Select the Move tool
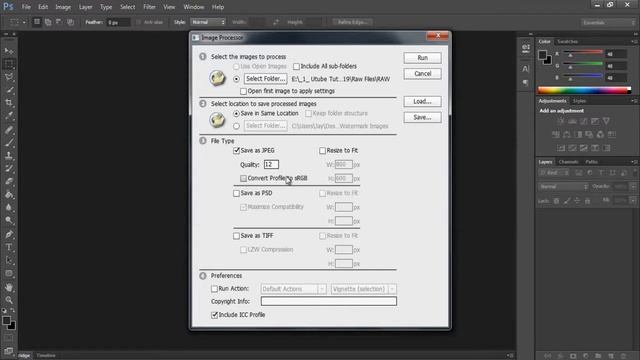This screenshot has height=360, width=640. click(x=9, y=51)
